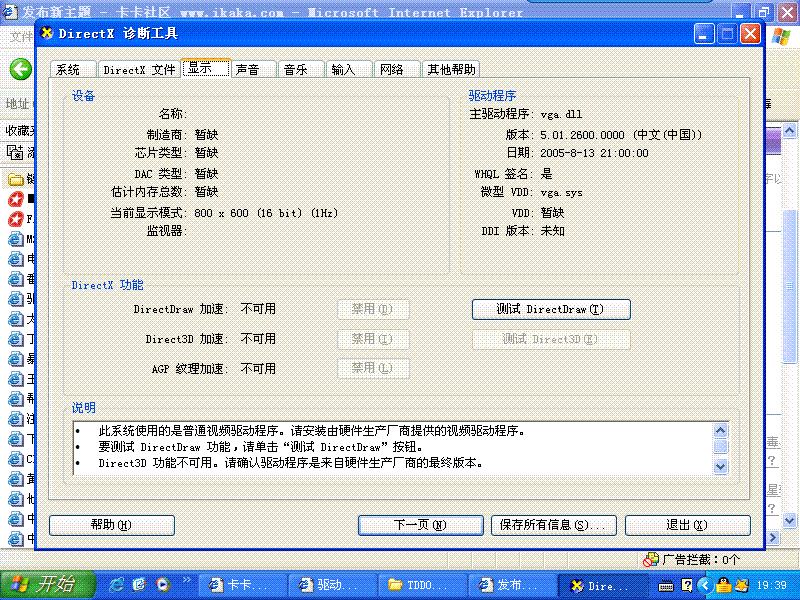This screenshot has width=800, height=600.
Task: Expand the quick launch overflow chevron
Action: click(186, 580)
